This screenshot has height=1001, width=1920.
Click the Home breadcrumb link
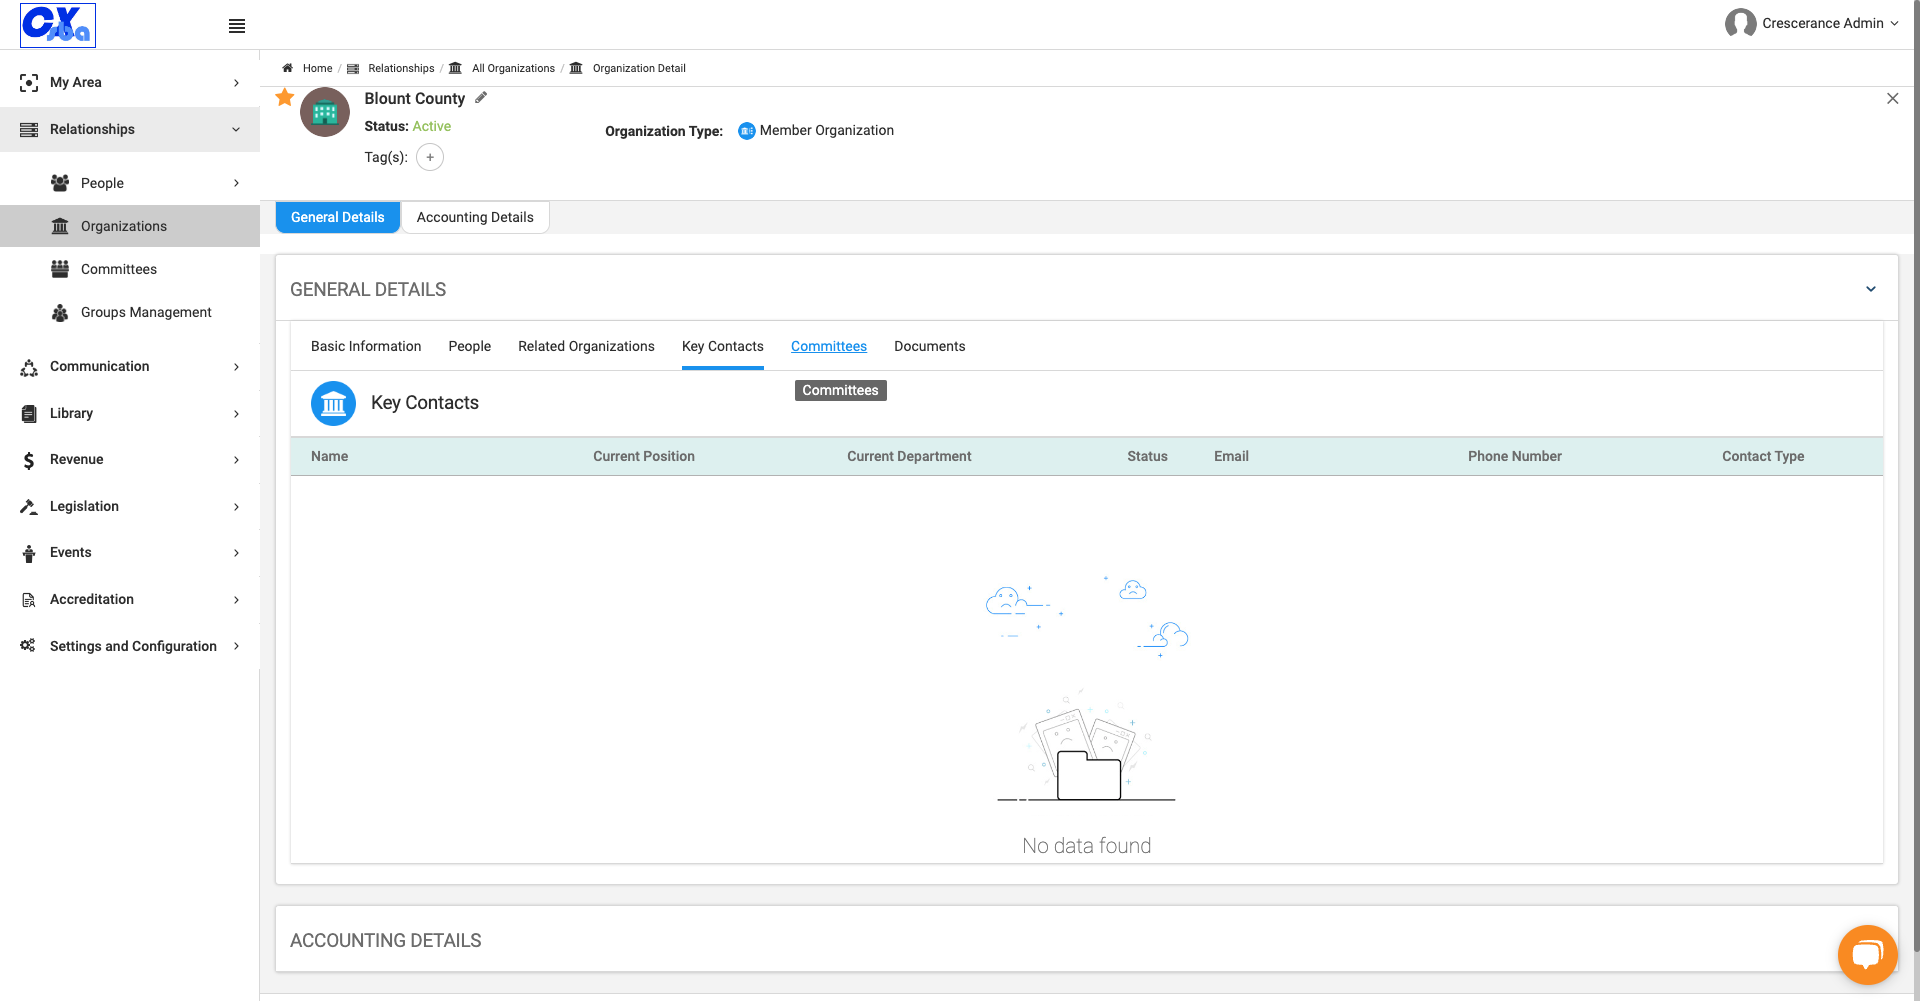click(x=318, y=68)
